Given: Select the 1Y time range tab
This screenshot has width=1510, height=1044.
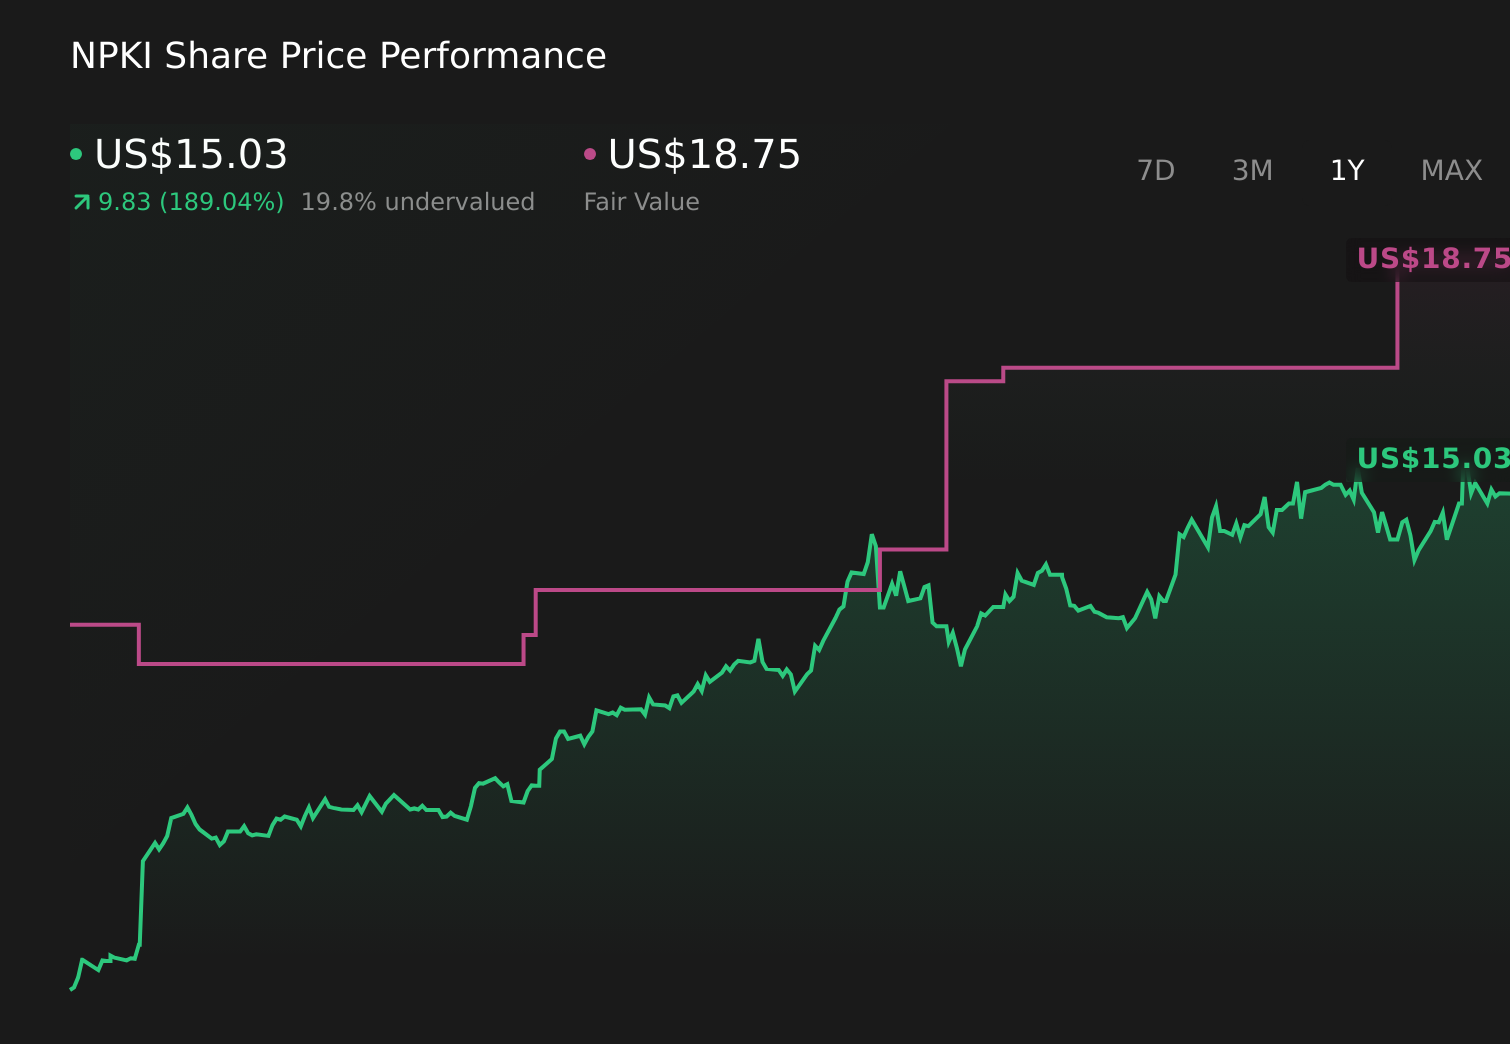Looking at the screenshot, I should pos(1347,170).
